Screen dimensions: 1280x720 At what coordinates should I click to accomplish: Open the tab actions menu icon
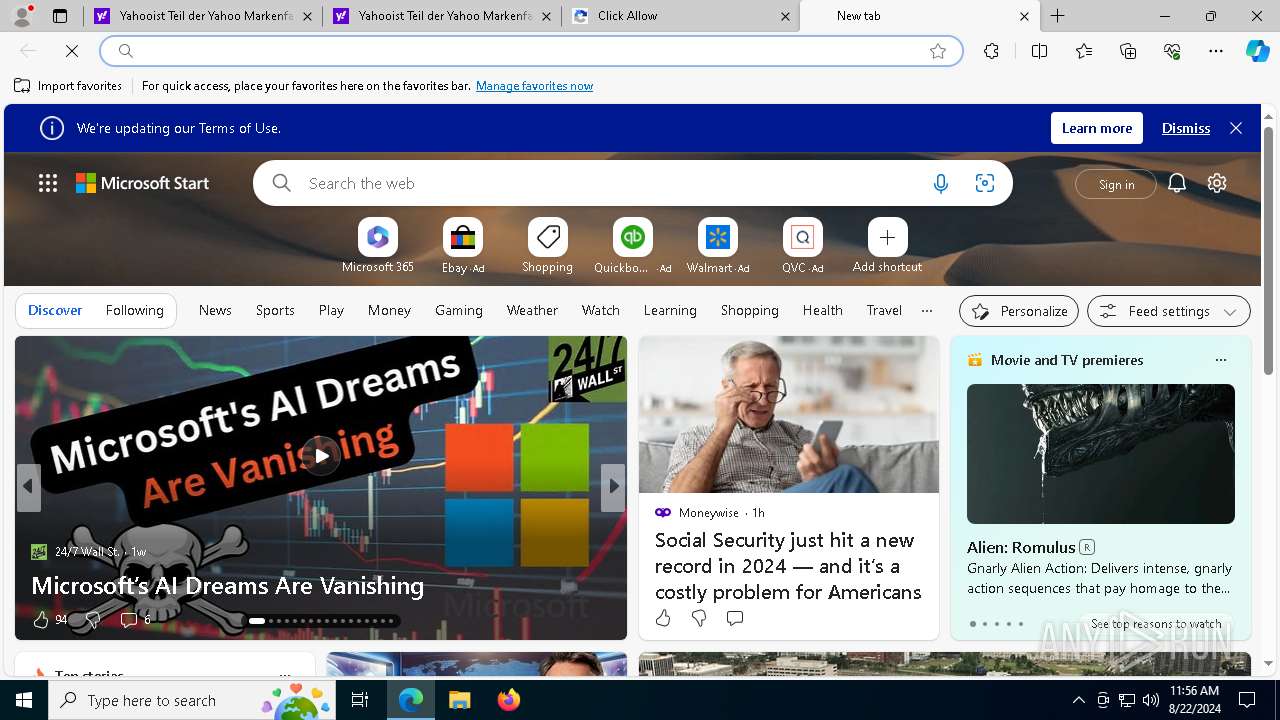(x=60, y=16)
